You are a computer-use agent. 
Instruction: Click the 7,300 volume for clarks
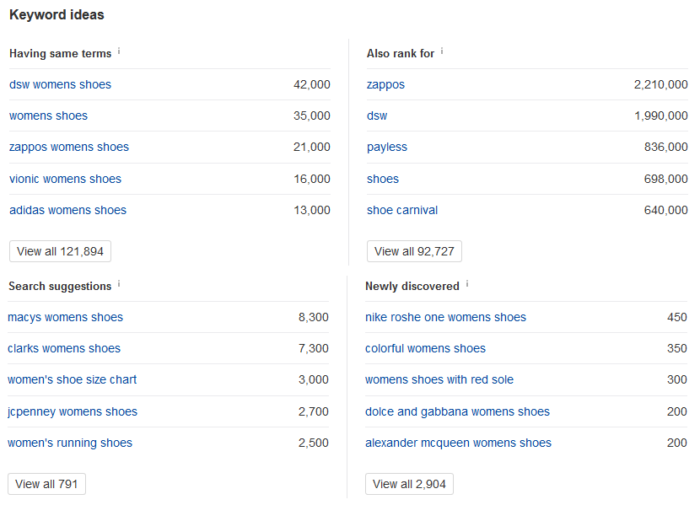pos(313,349)
